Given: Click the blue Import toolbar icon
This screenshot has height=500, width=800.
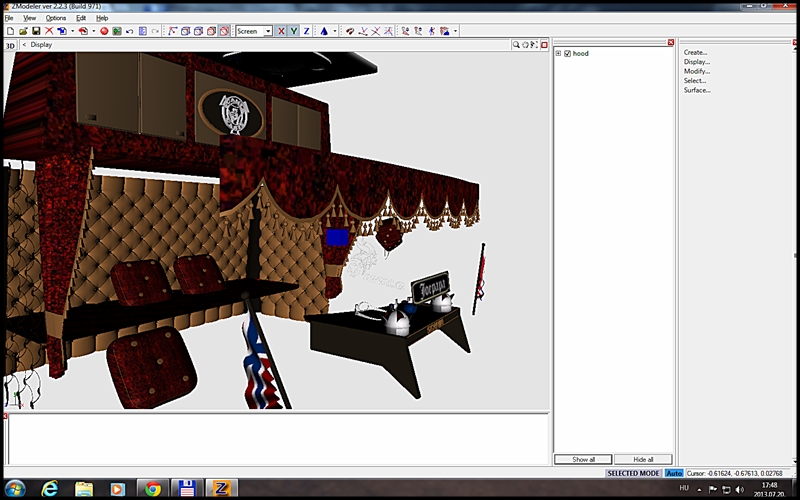Looking at the screenshot, I should [x=62, y=31].
